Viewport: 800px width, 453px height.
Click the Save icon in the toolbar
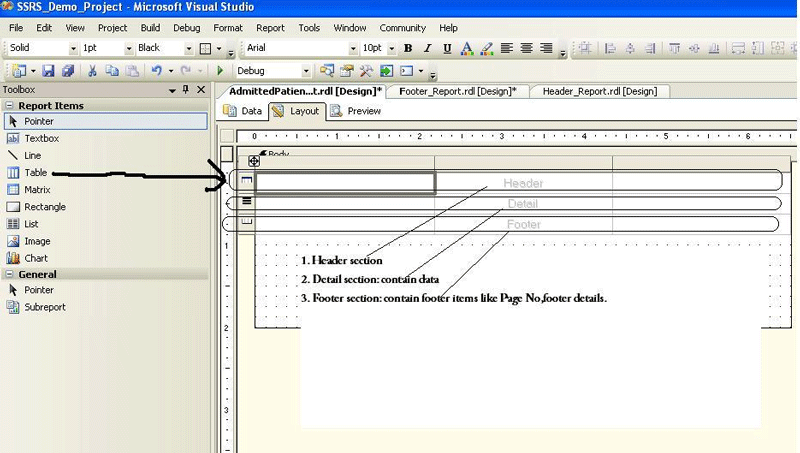click(47, 71)
